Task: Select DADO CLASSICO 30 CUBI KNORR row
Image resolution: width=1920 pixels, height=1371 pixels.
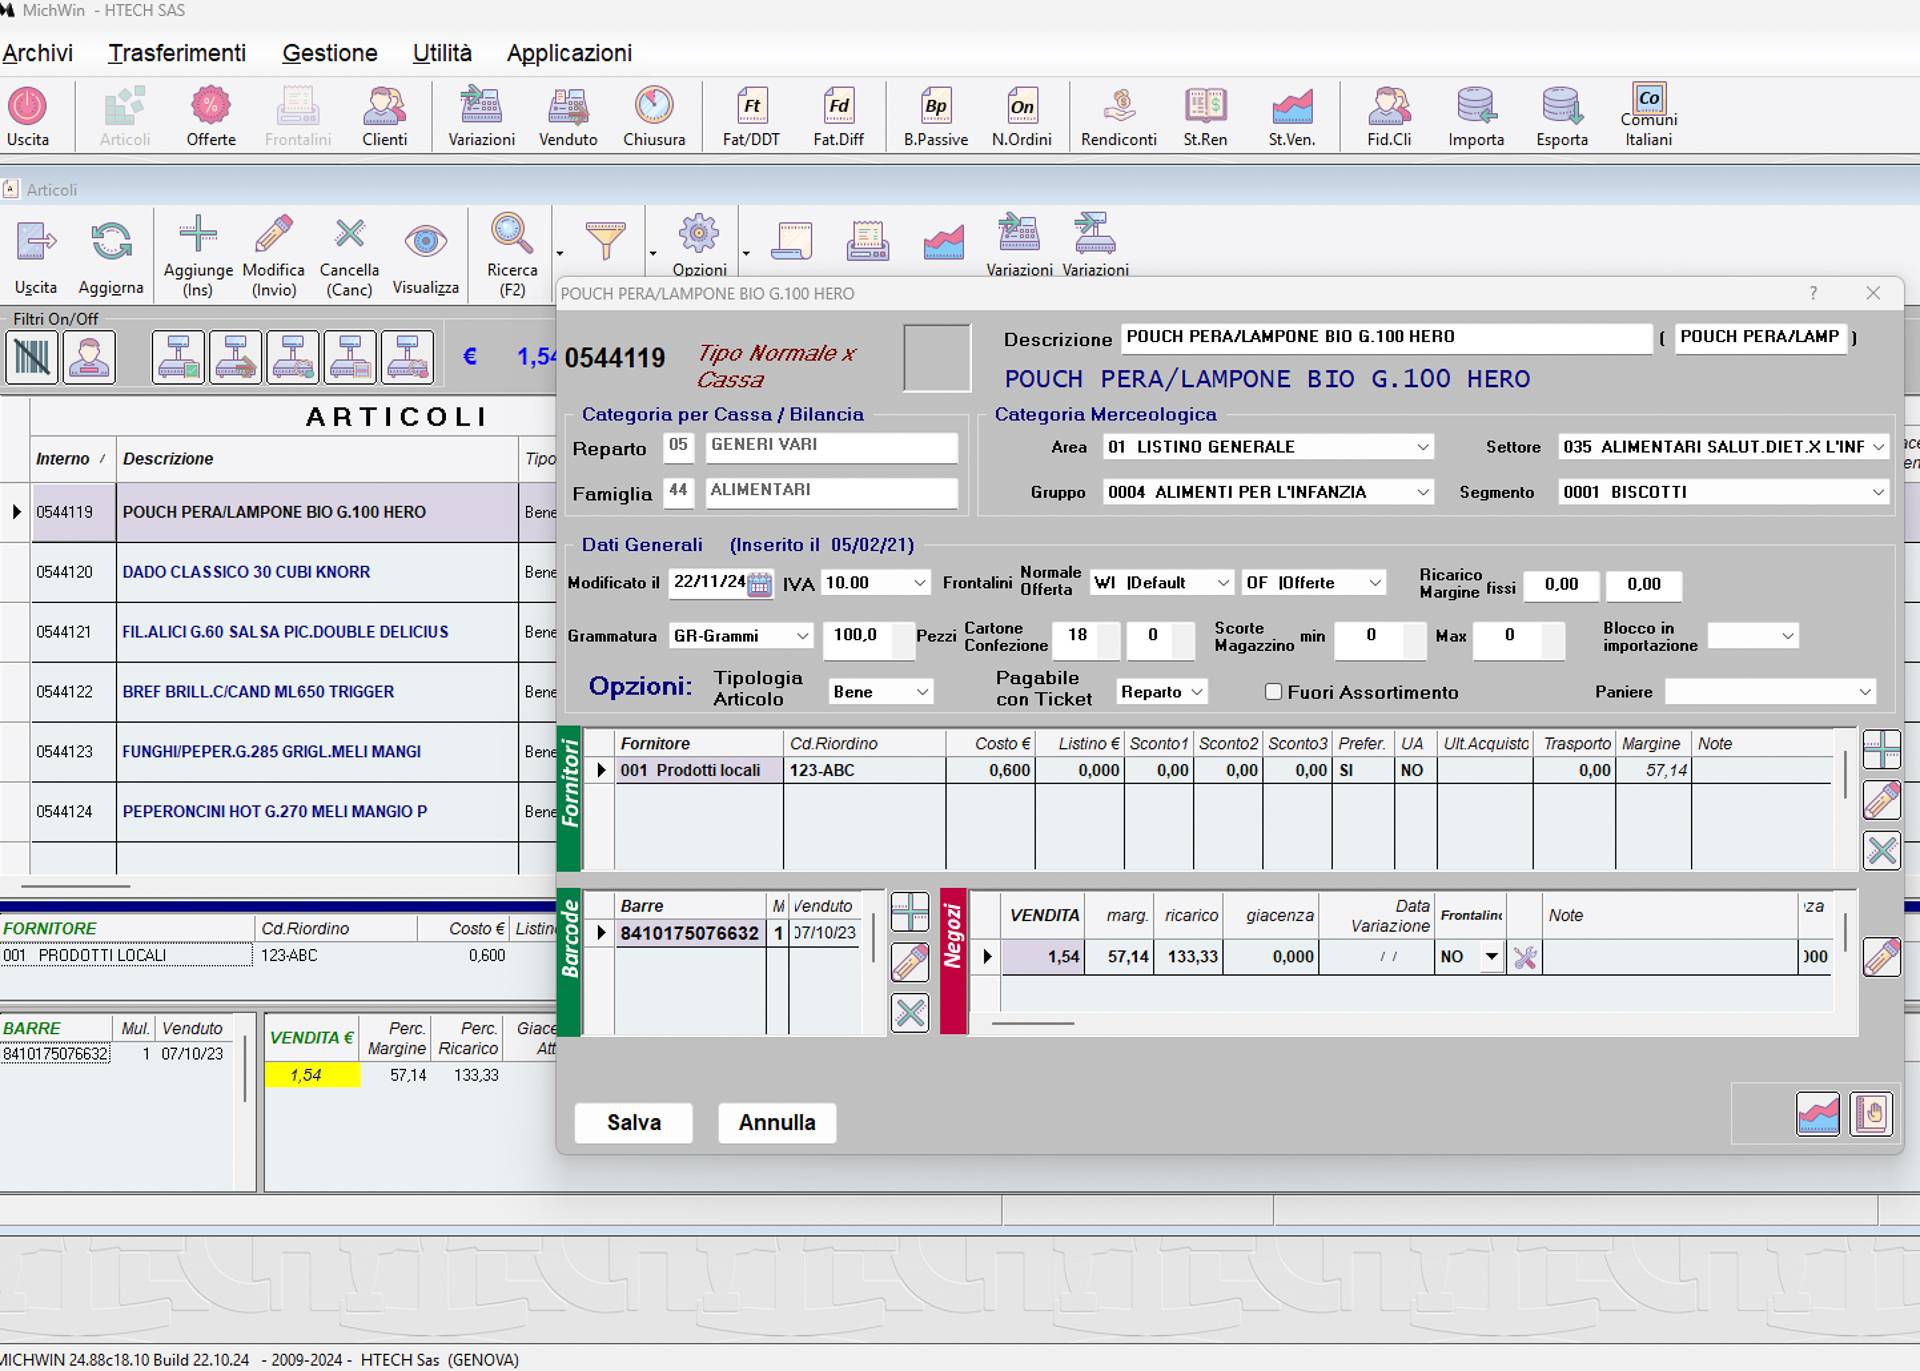Action: (x=276, y=572)
